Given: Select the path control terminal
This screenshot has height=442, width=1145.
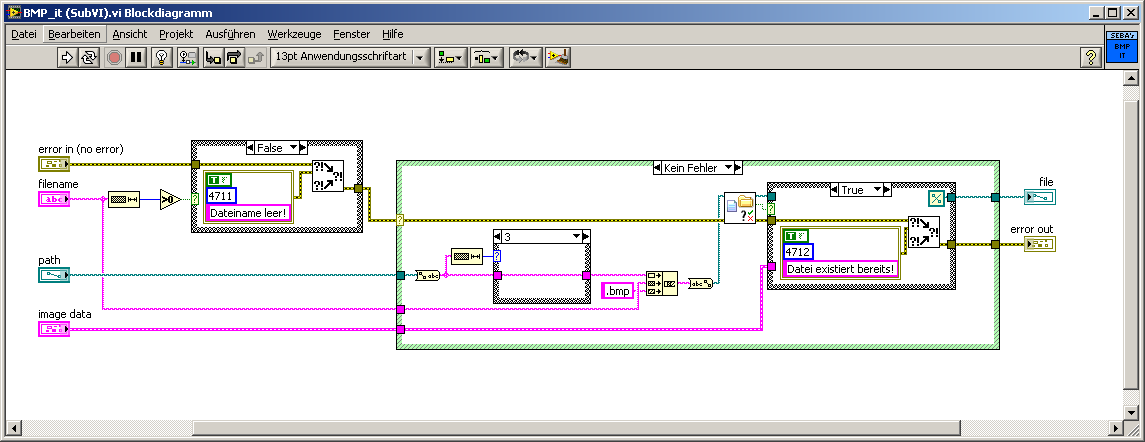Looking at the screenshot, I should tap(54, 275).
